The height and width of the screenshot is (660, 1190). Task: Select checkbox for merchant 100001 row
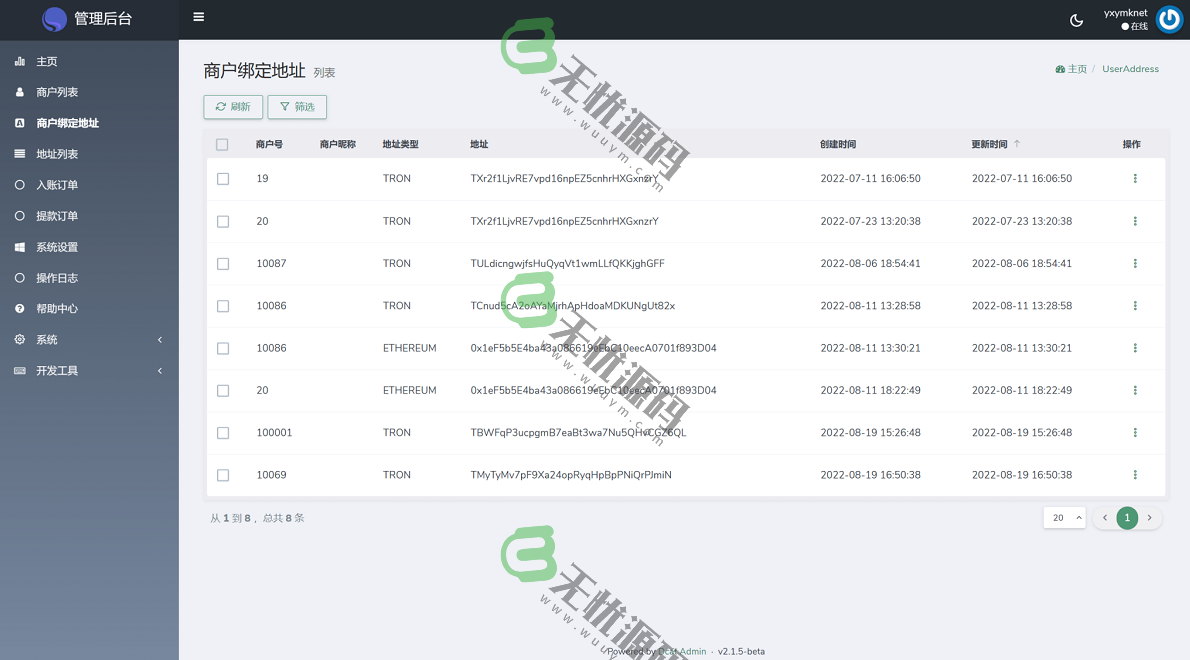[x=223, y=433]
